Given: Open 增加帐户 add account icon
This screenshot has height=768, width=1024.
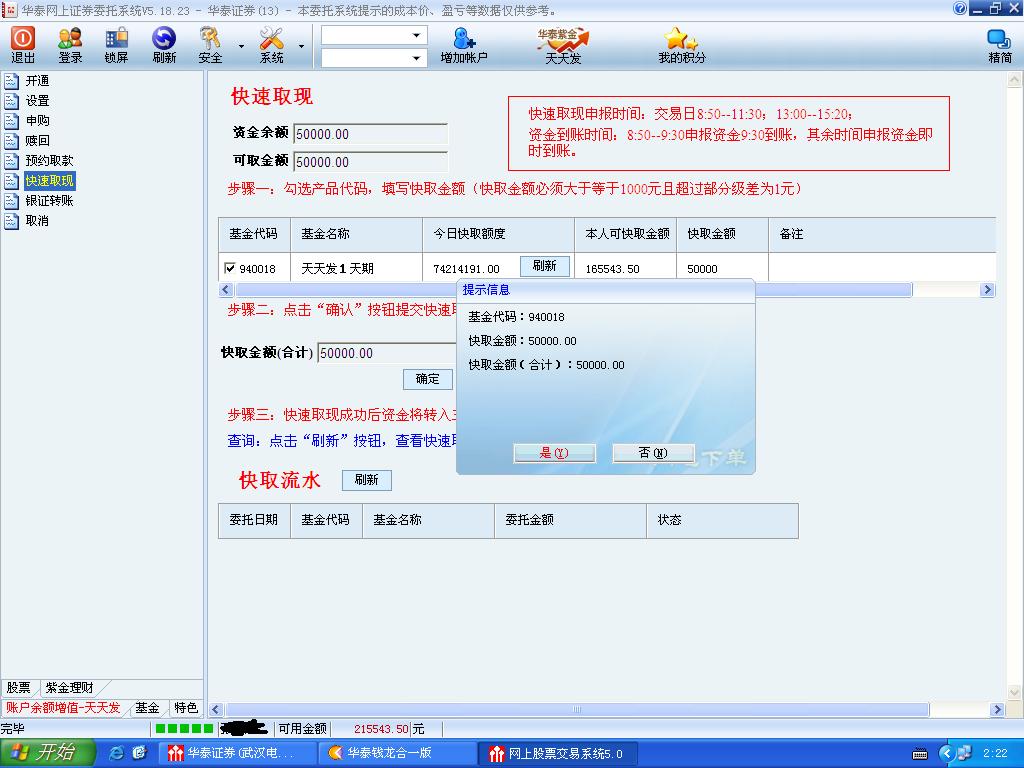Looking at the screenshot, I should (x=464, y=44).
